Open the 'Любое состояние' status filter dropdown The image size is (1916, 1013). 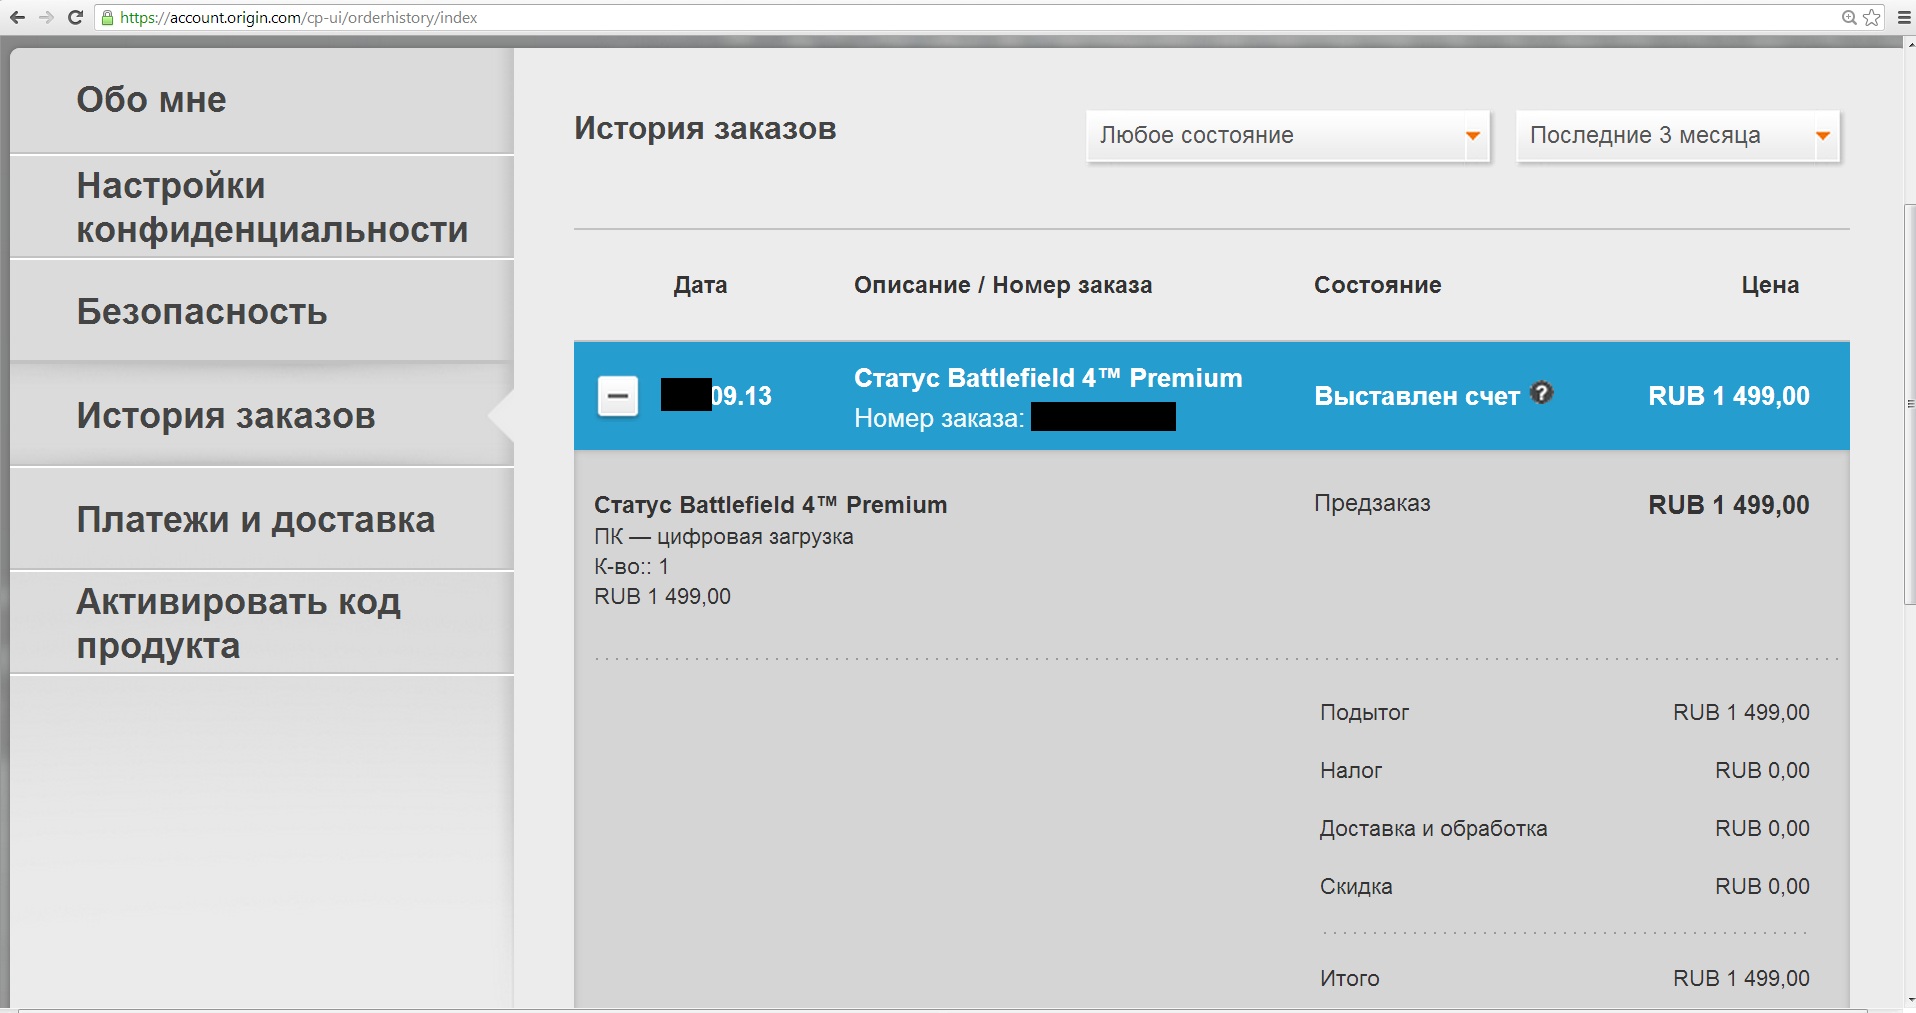point(1288,135)
